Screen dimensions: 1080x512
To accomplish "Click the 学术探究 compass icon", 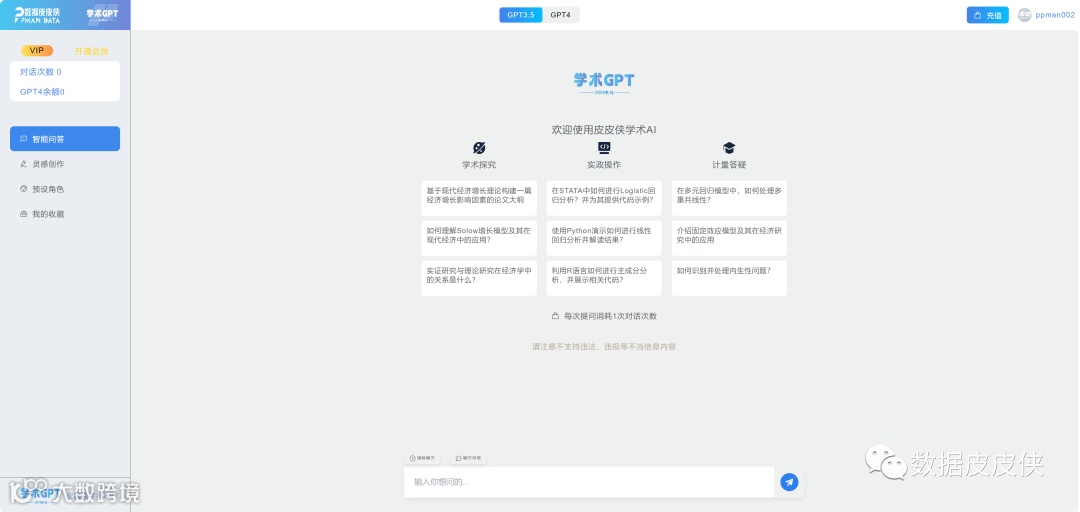I will pos(479,147).
